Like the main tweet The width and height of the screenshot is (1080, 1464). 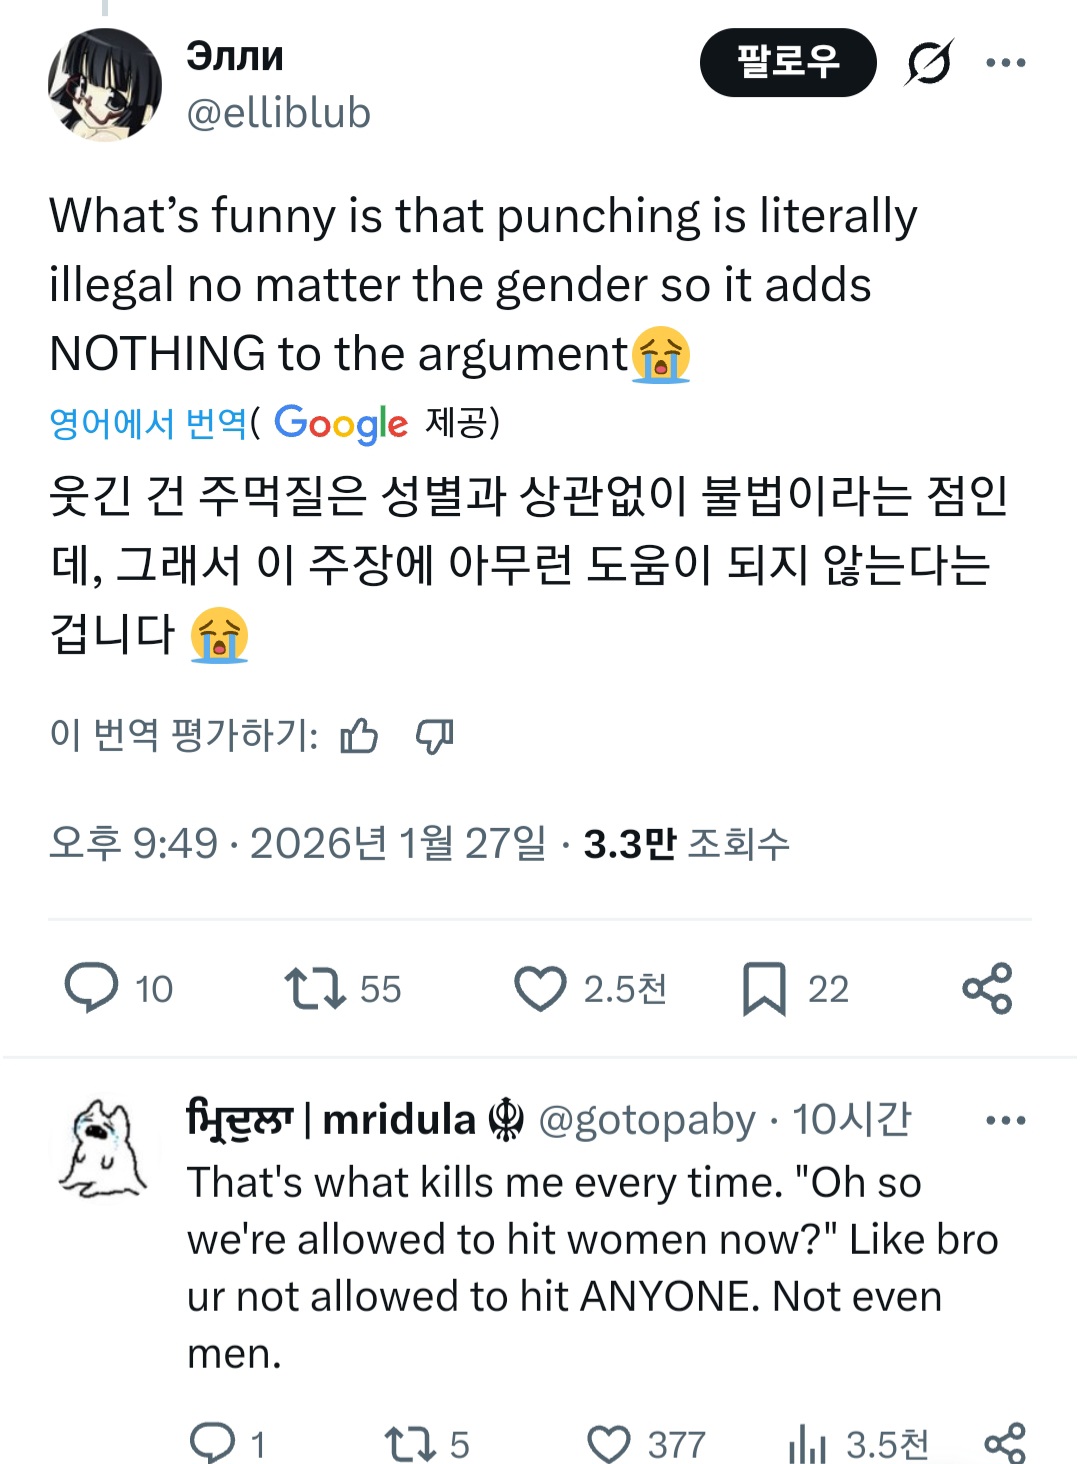(x=540, y=988)
